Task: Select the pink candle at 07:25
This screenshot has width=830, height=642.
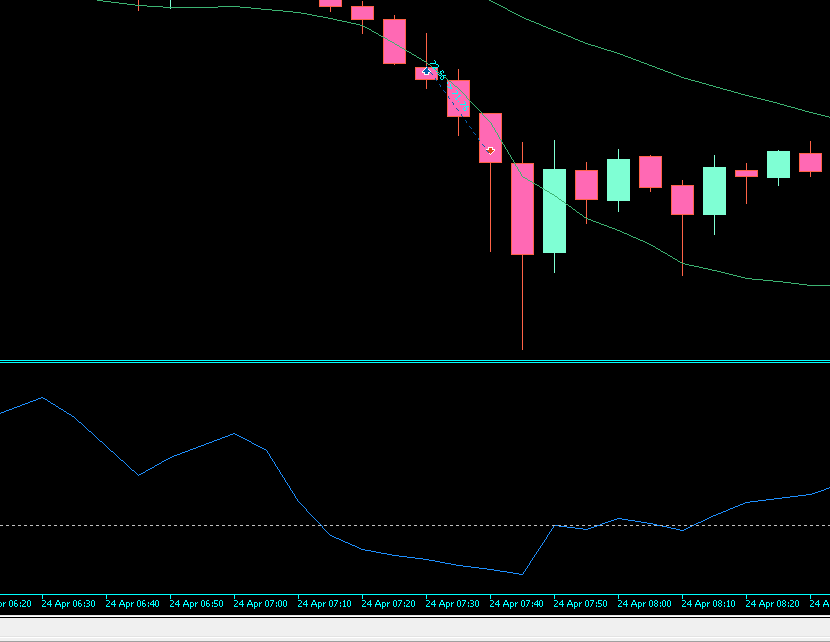Action: 394,41
